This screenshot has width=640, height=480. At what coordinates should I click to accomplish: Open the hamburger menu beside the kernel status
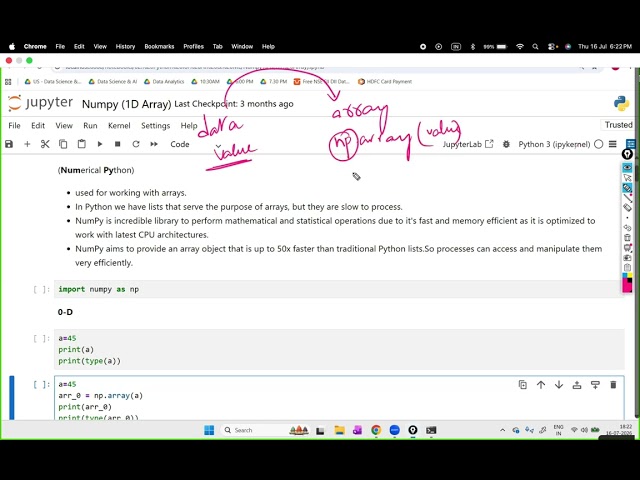pos(613,144)
